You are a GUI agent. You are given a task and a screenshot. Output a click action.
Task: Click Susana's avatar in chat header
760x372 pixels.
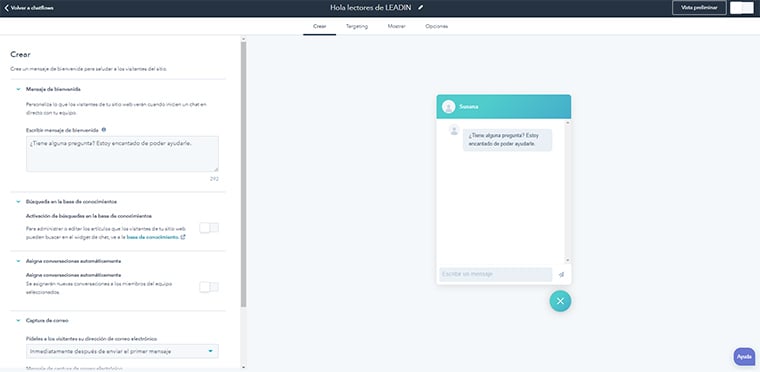coord(448,106)
